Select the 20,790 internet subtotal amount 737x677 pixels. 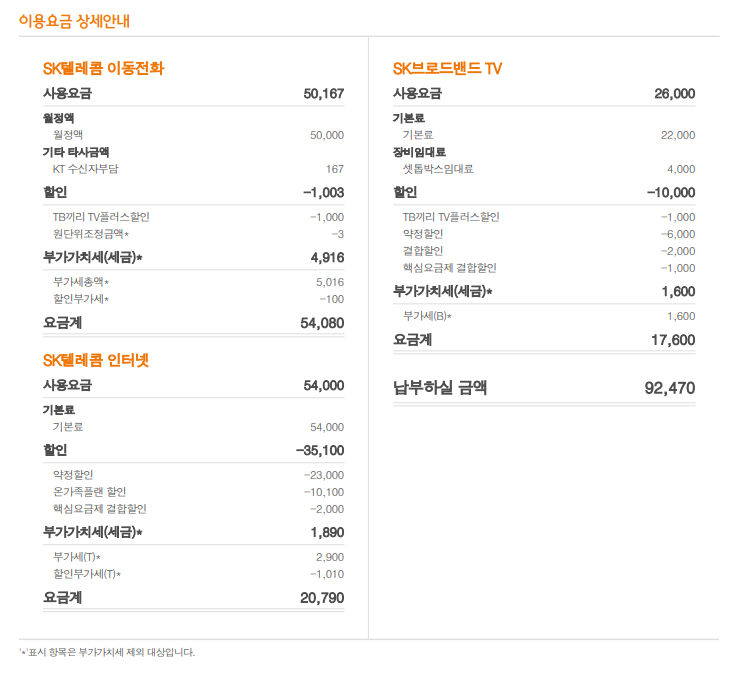click(322, 598)
